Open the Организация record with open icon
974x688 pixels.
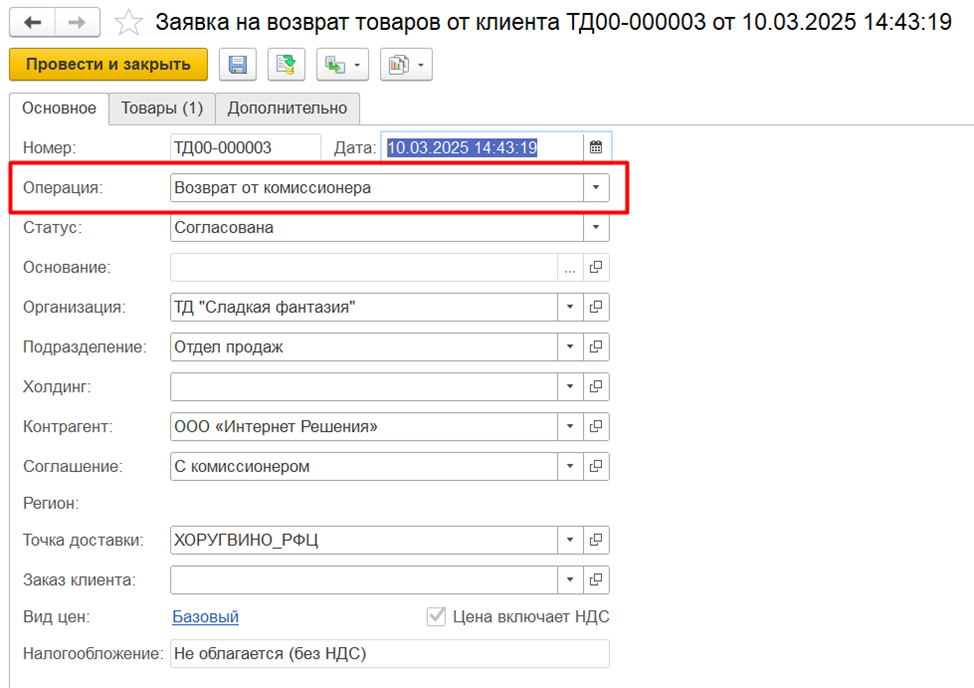596,307
